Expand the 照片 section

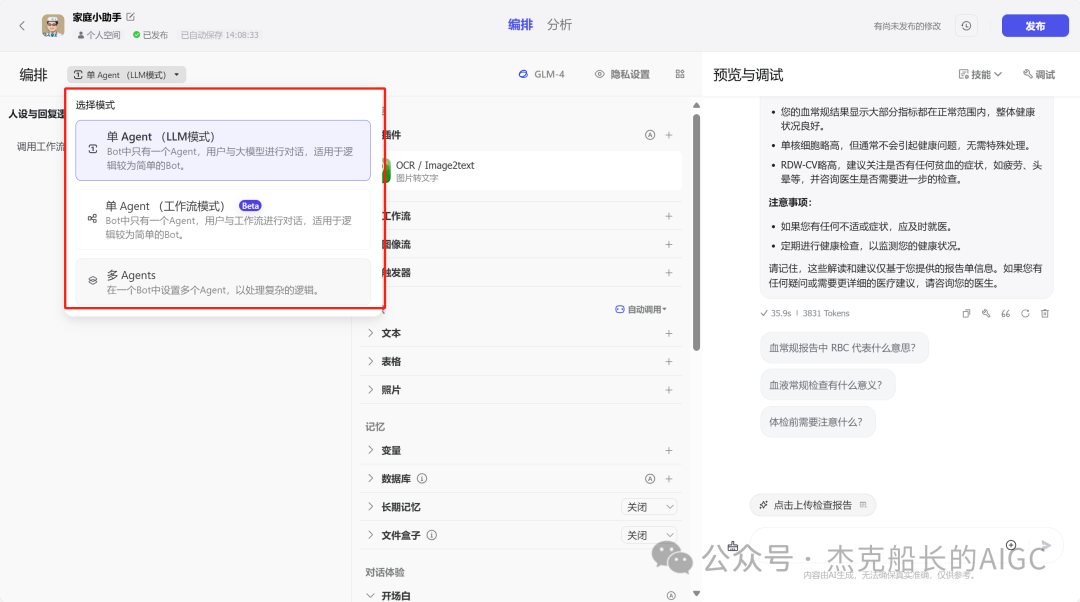[371, 390]
